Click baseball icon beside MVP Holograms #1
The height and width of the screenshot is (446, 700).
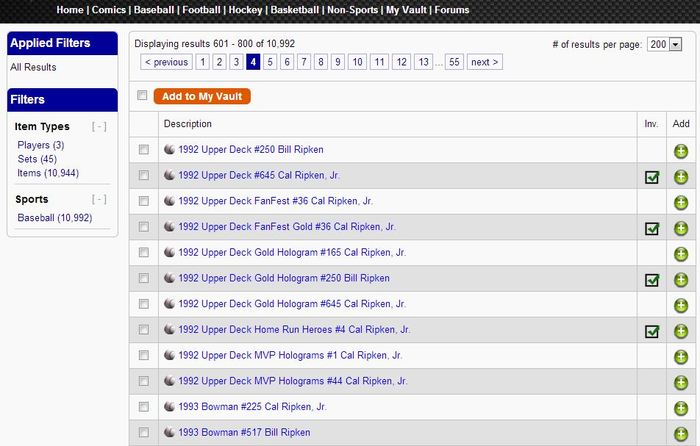coord(169,355)
